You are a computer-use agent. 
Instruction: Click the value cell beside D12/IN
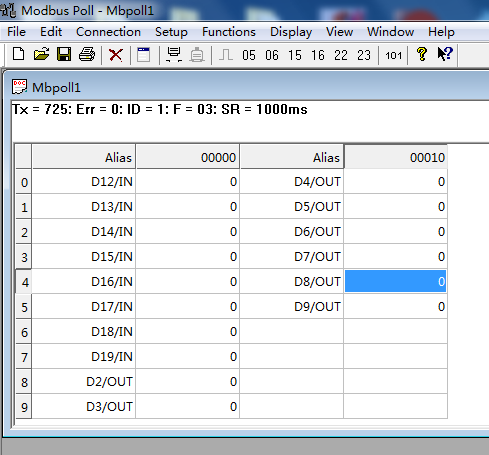coord(188,182)
